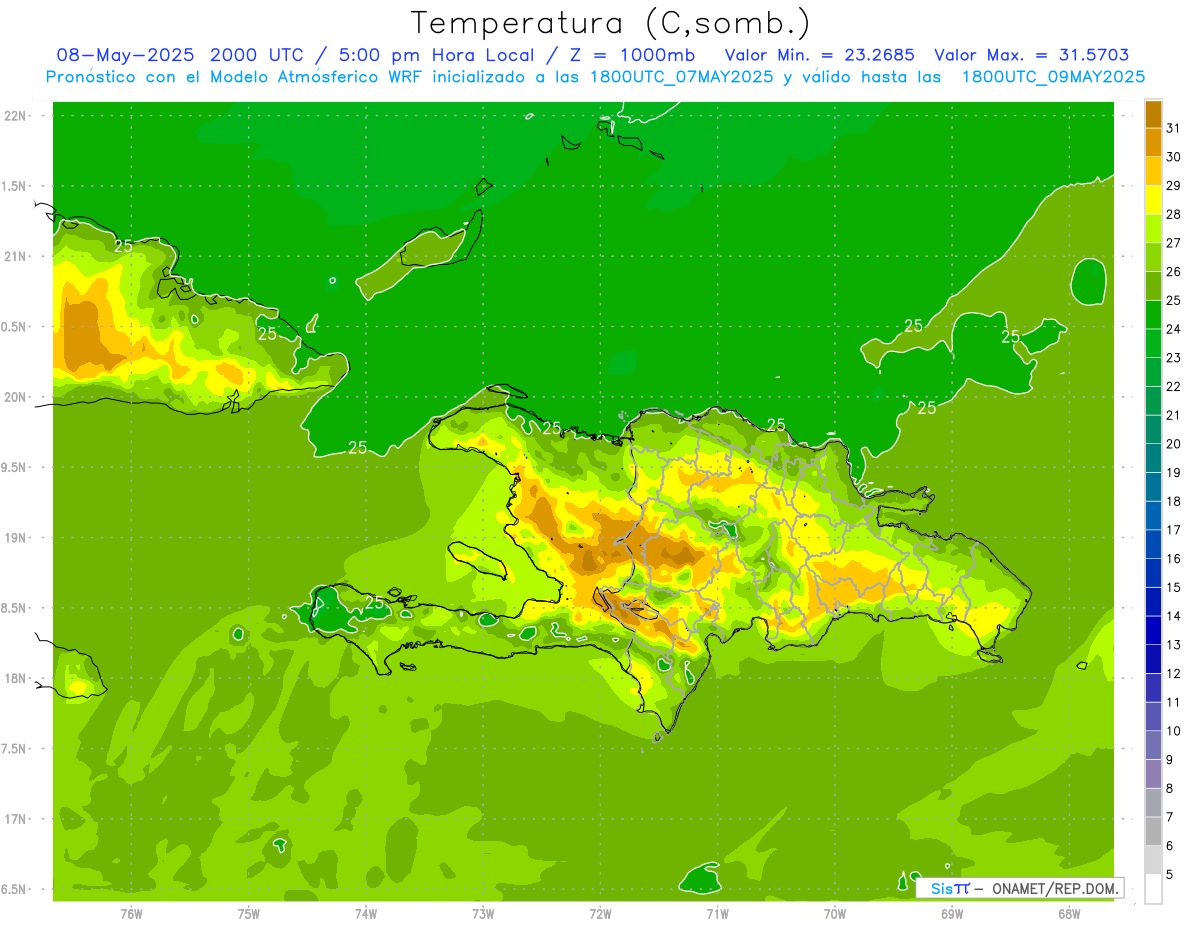Click the legend value label '20'

point(1174,444)
